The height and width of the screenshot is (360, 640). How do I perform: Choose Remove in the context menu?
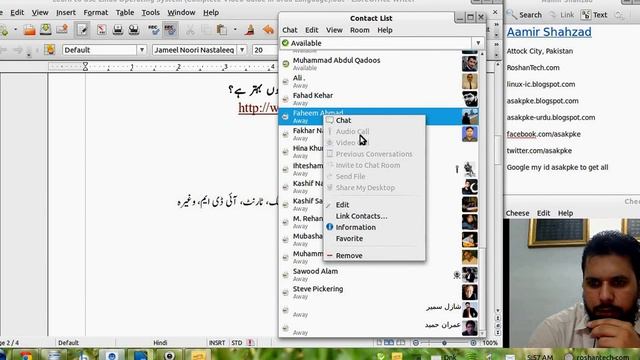click(x=374, y=256)
